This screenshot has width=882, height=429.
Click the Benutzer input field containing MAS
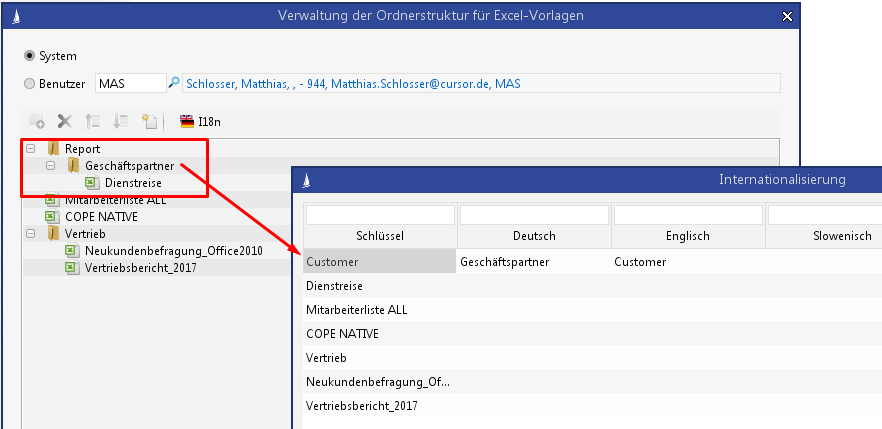[129, 84]
